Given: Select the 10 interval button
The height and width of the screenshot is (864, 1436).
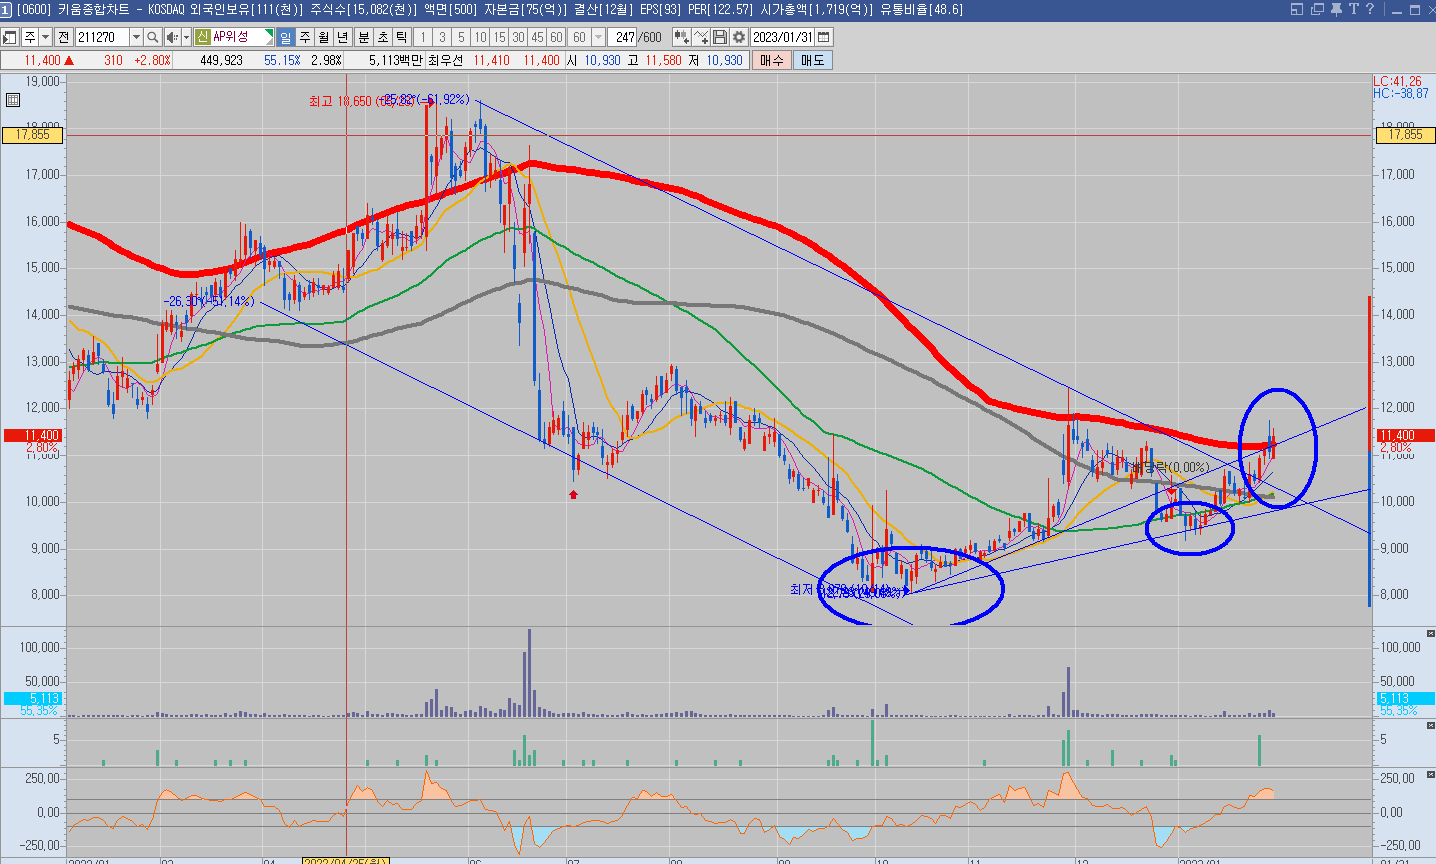Looking at the screenshot, I should 480,37.
